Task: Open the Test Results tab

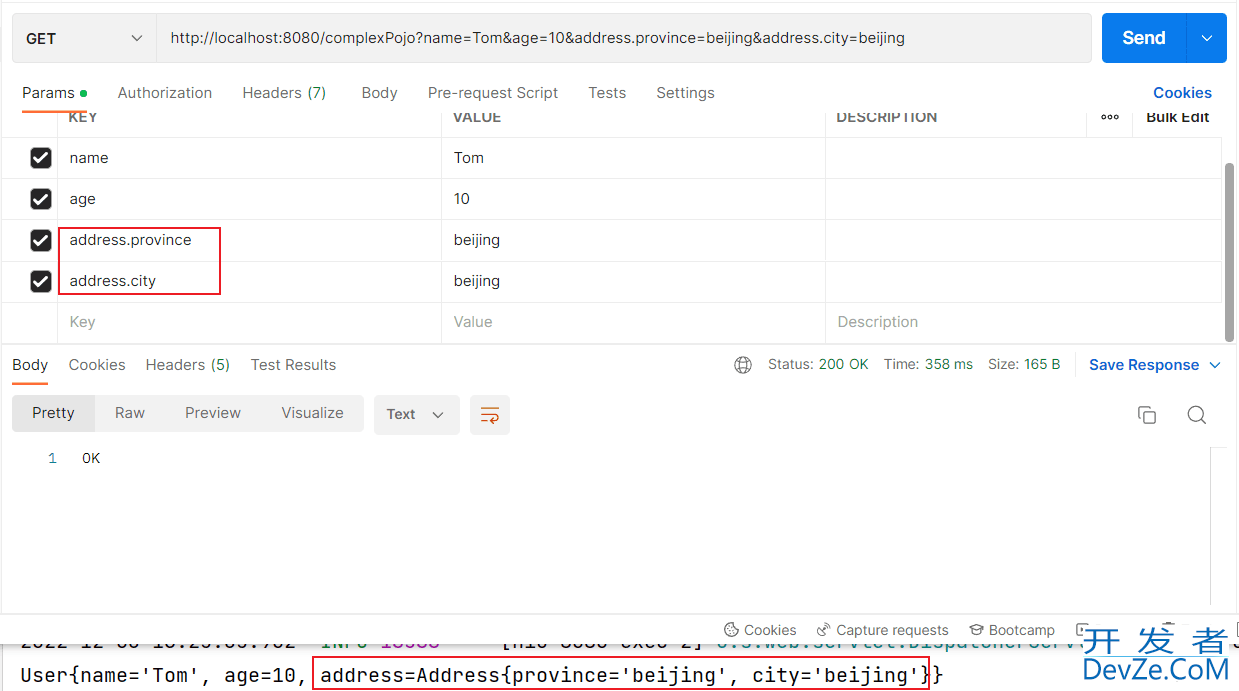Action: pos(293,365)
